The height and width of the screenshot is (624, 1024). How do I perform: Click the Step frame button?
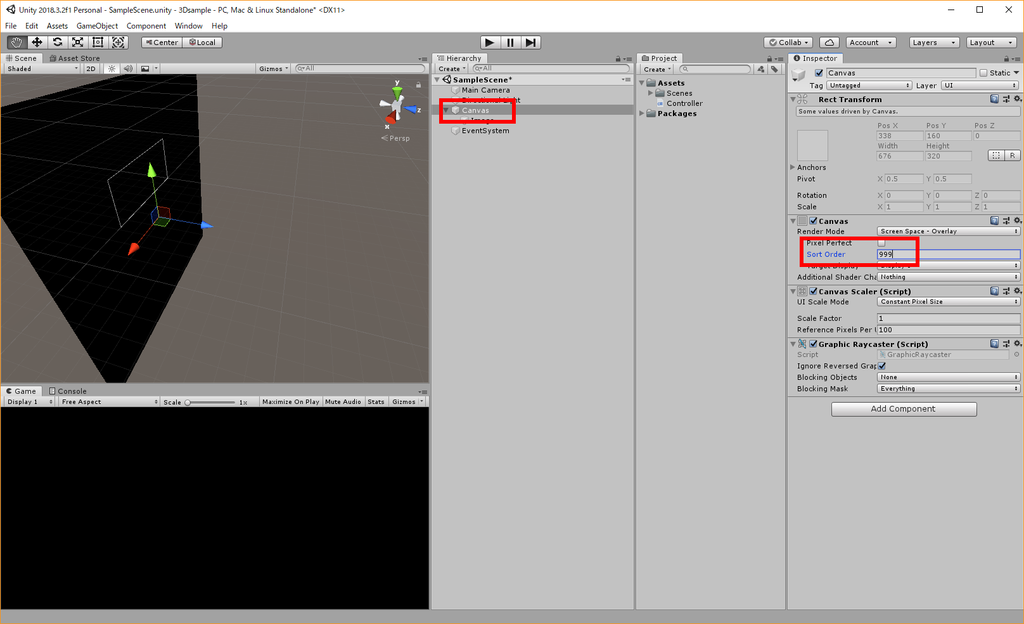pyautogui.click(x=530, y=42)
